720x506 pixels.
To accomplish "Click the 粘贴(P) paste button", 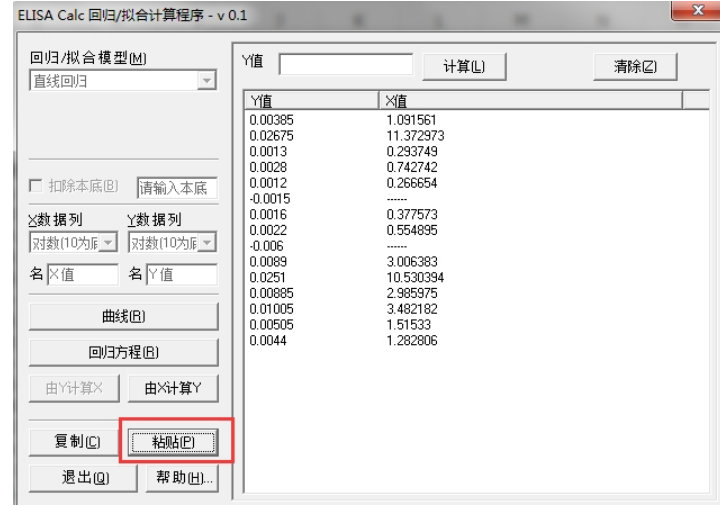I will pyautogui.click(x=173, y=442).
